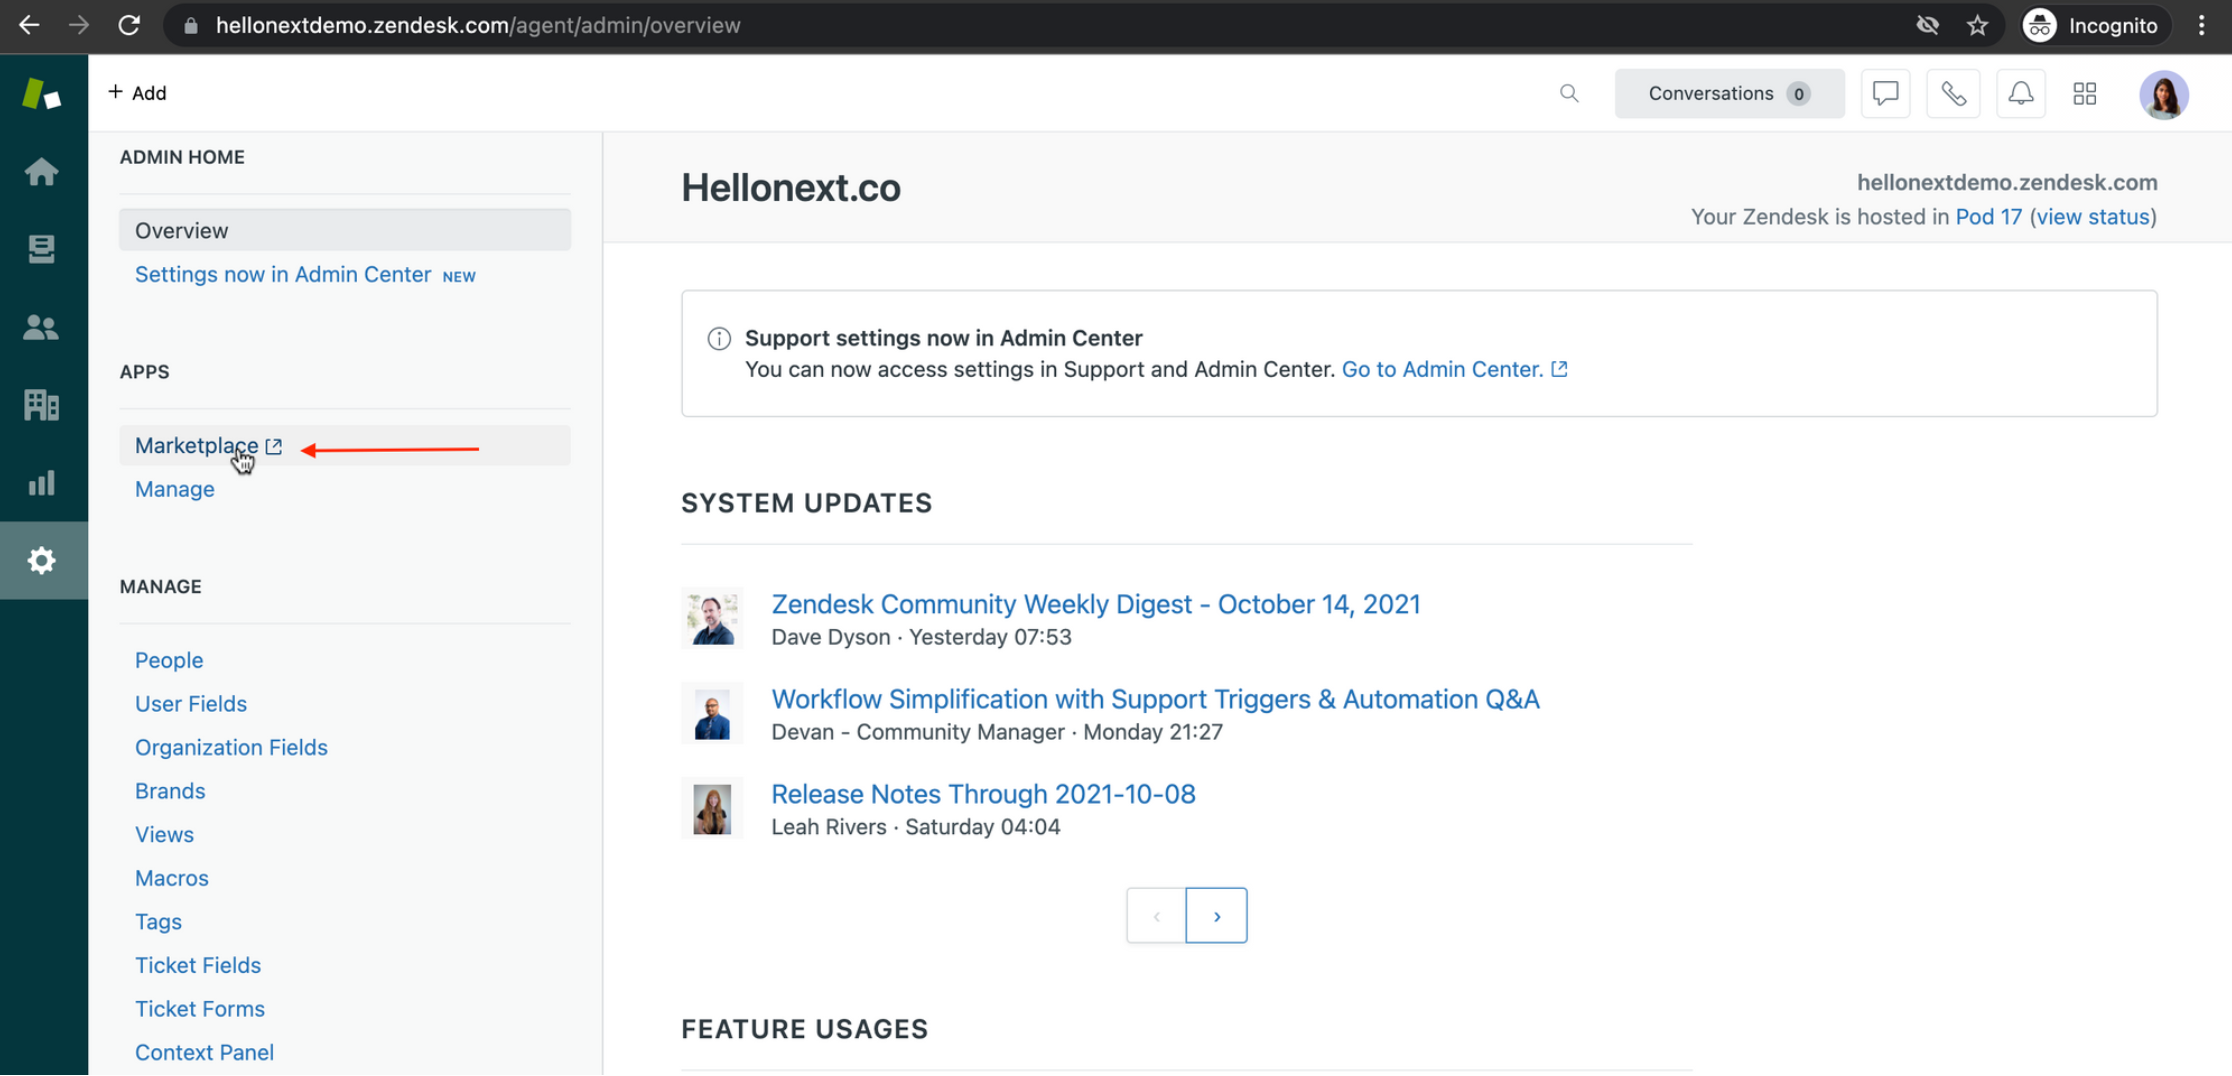Viewport: 2232px width, 1076px height.
Task: Click the info icon in settings notice
Action: click(x=719, y=338)
